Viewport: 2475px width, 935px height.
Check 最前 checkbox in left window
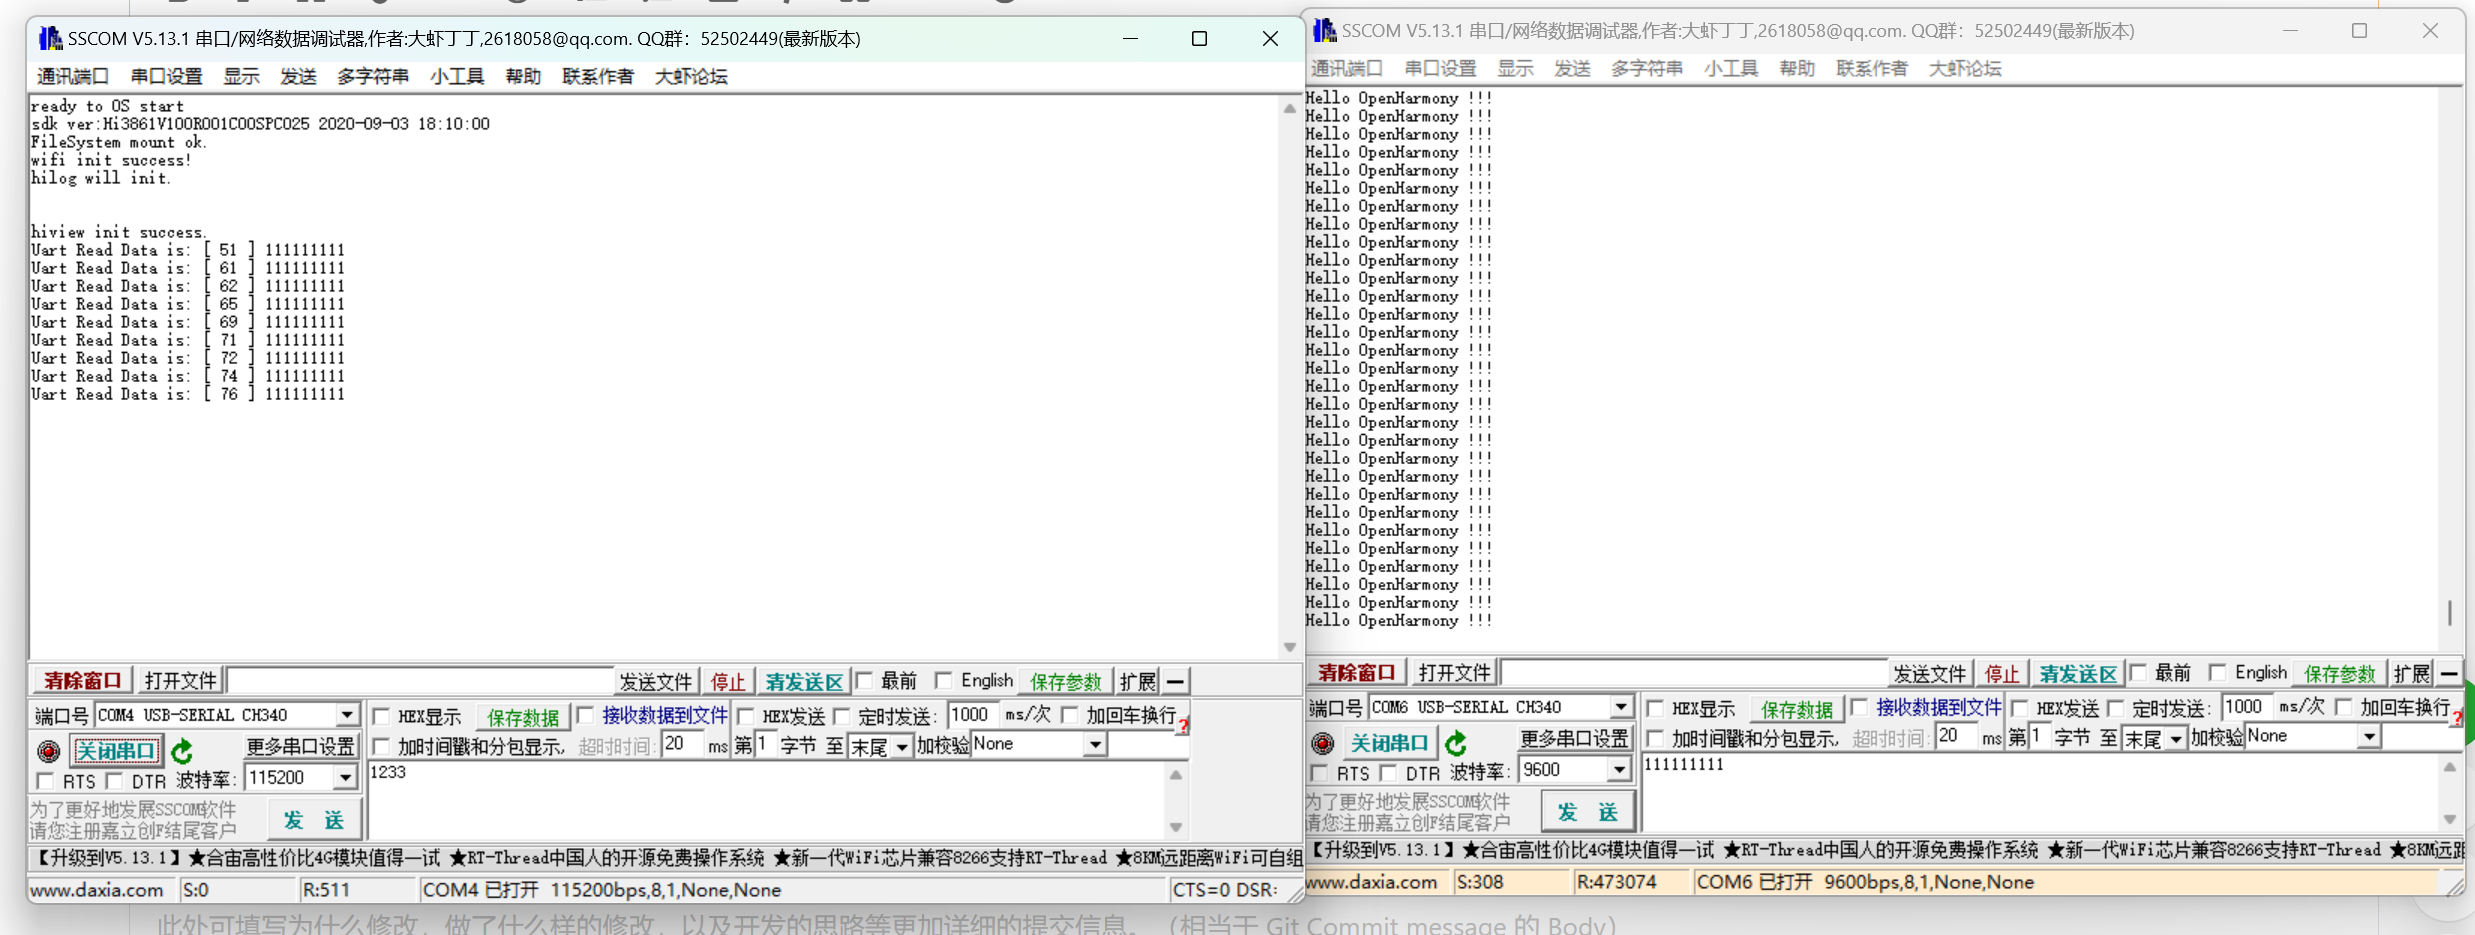pyautogui.click(x=865, y=680)
